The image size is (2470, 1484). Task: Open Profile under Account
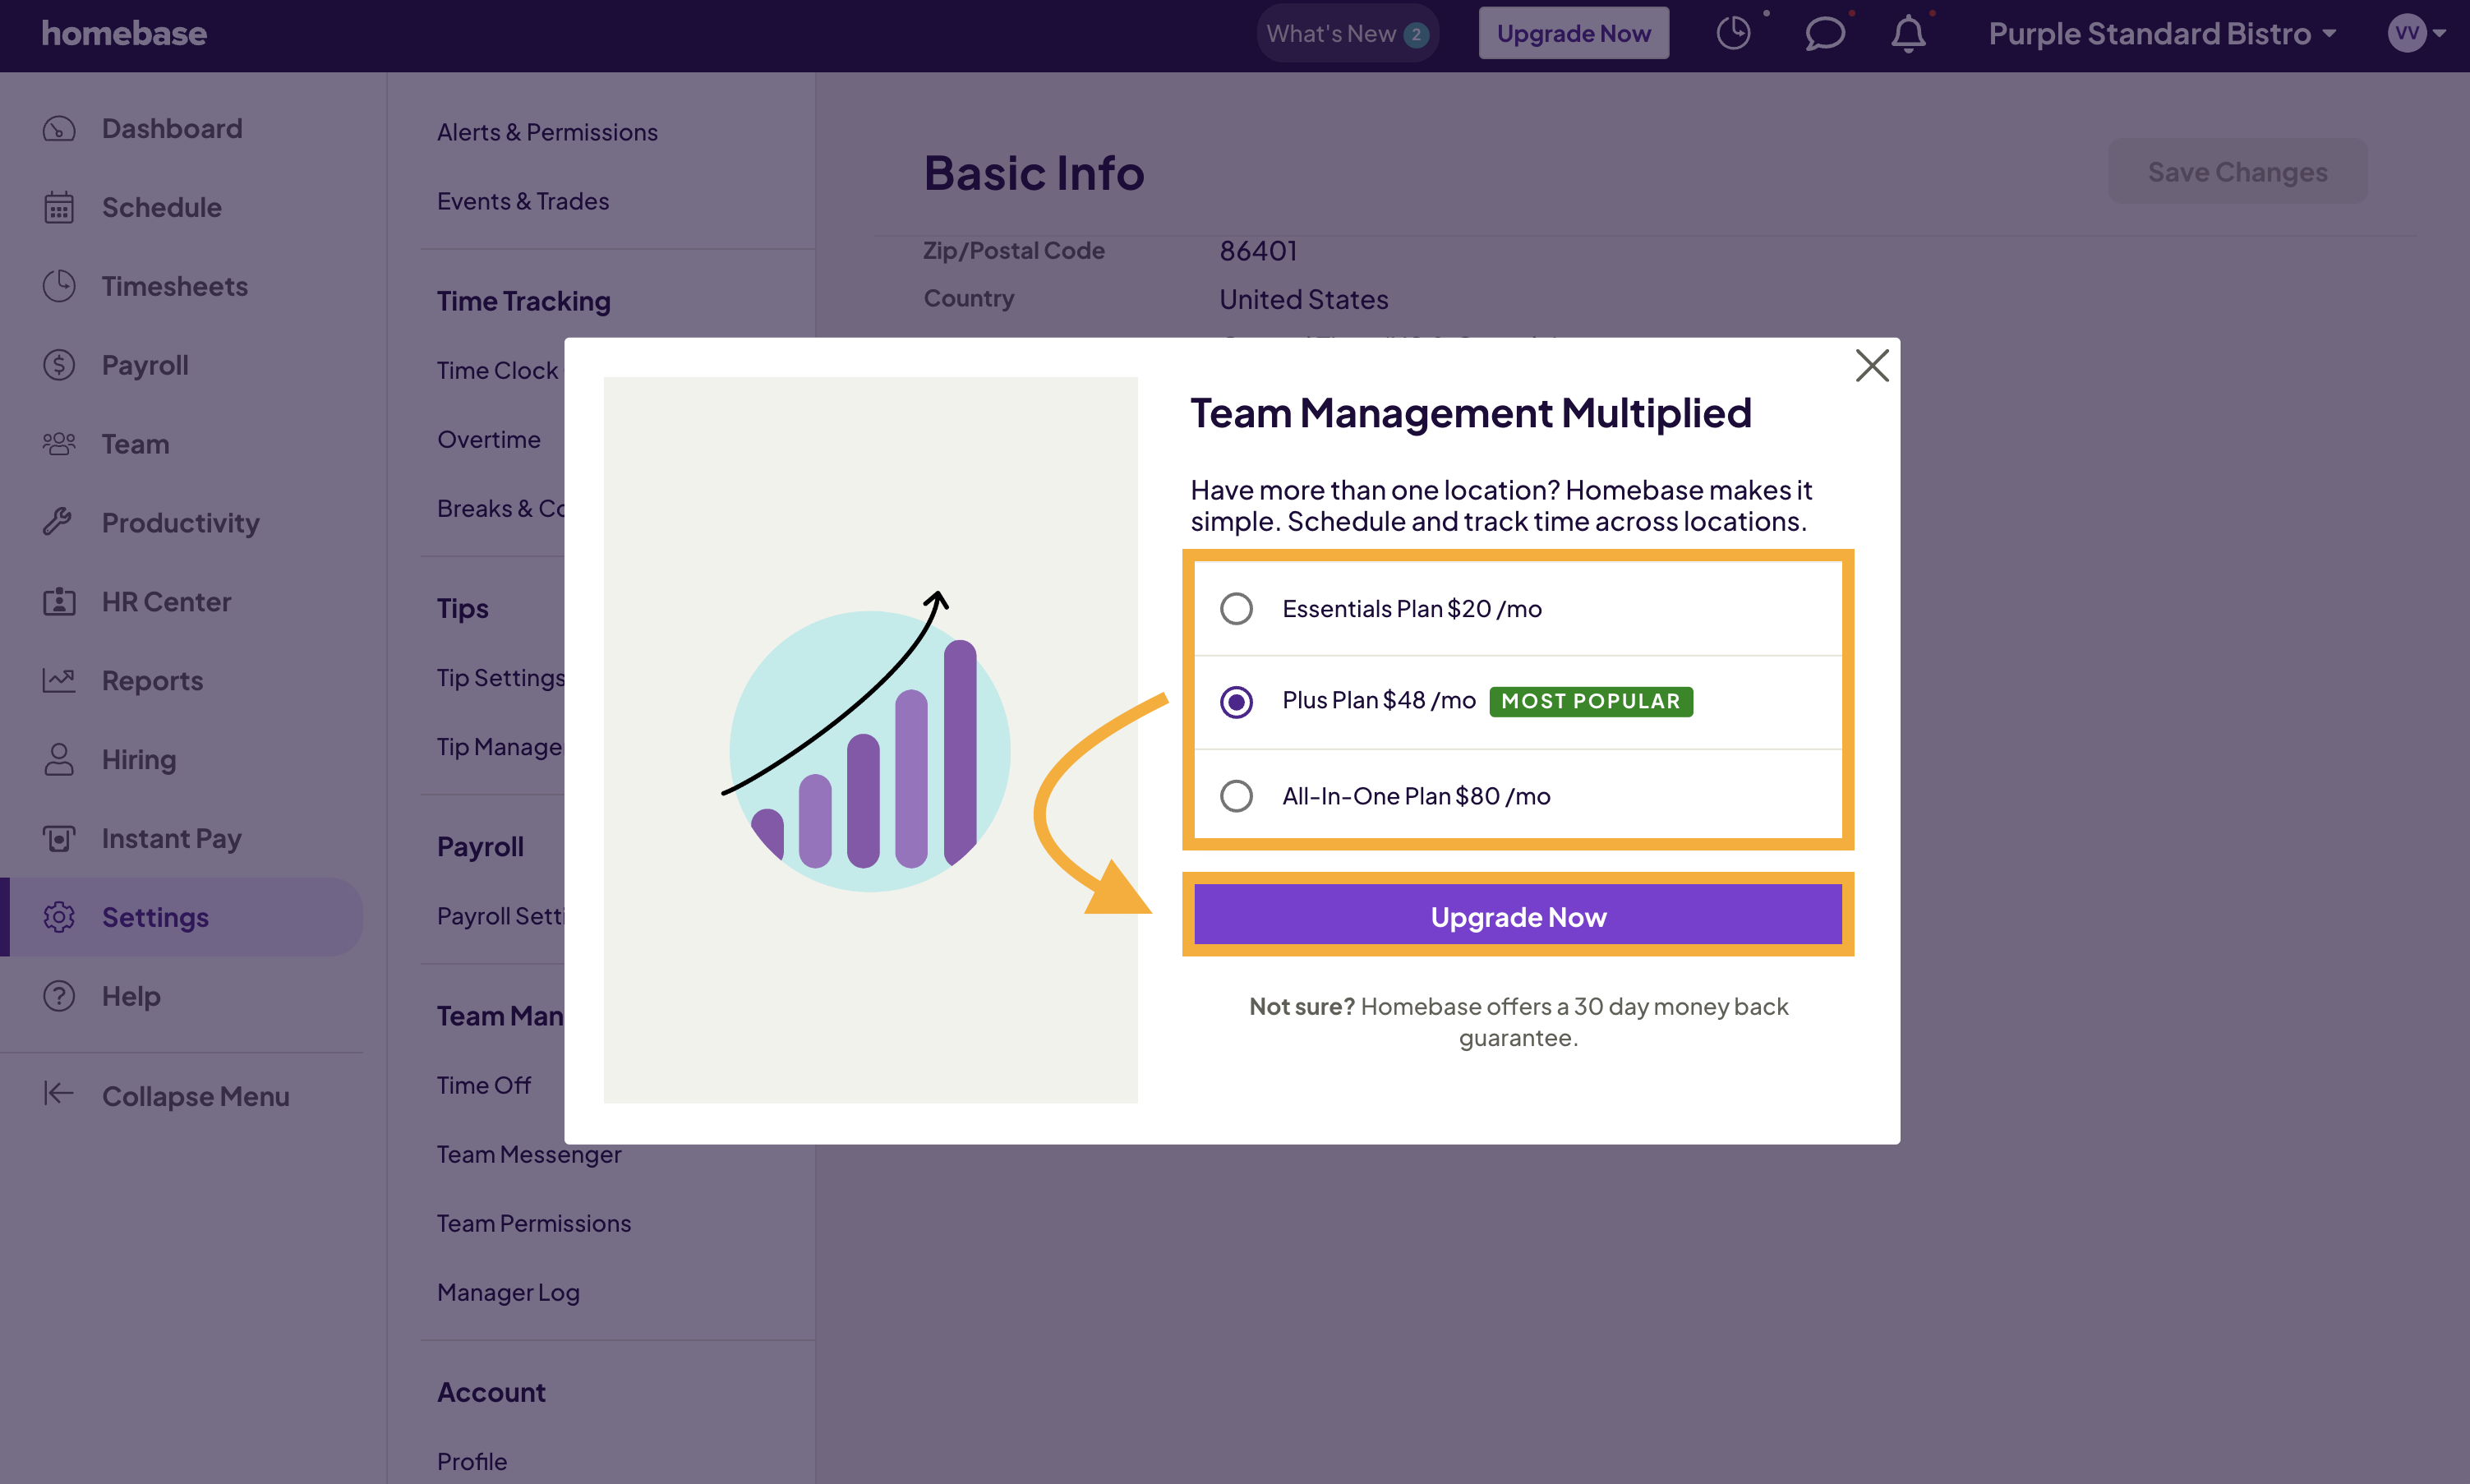[472, 1461]
